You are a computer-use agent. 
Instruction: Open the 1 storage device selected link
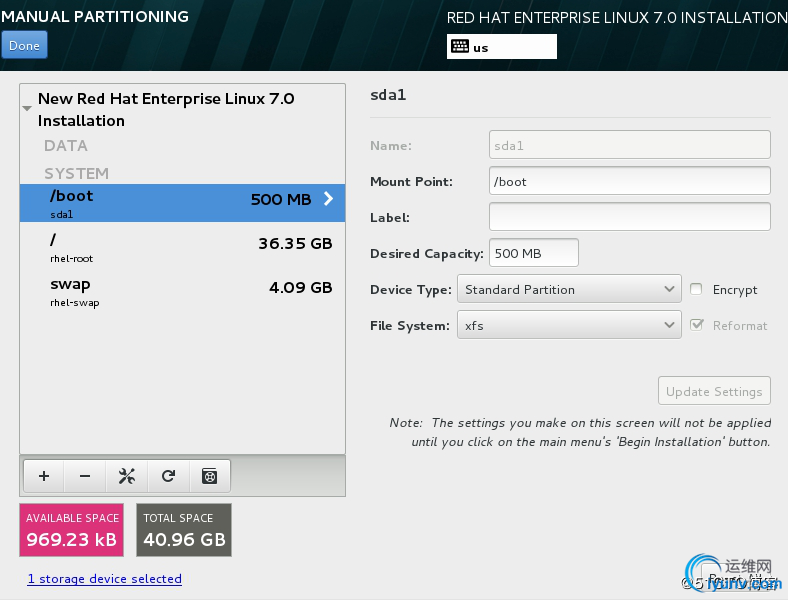click(105, 579)
